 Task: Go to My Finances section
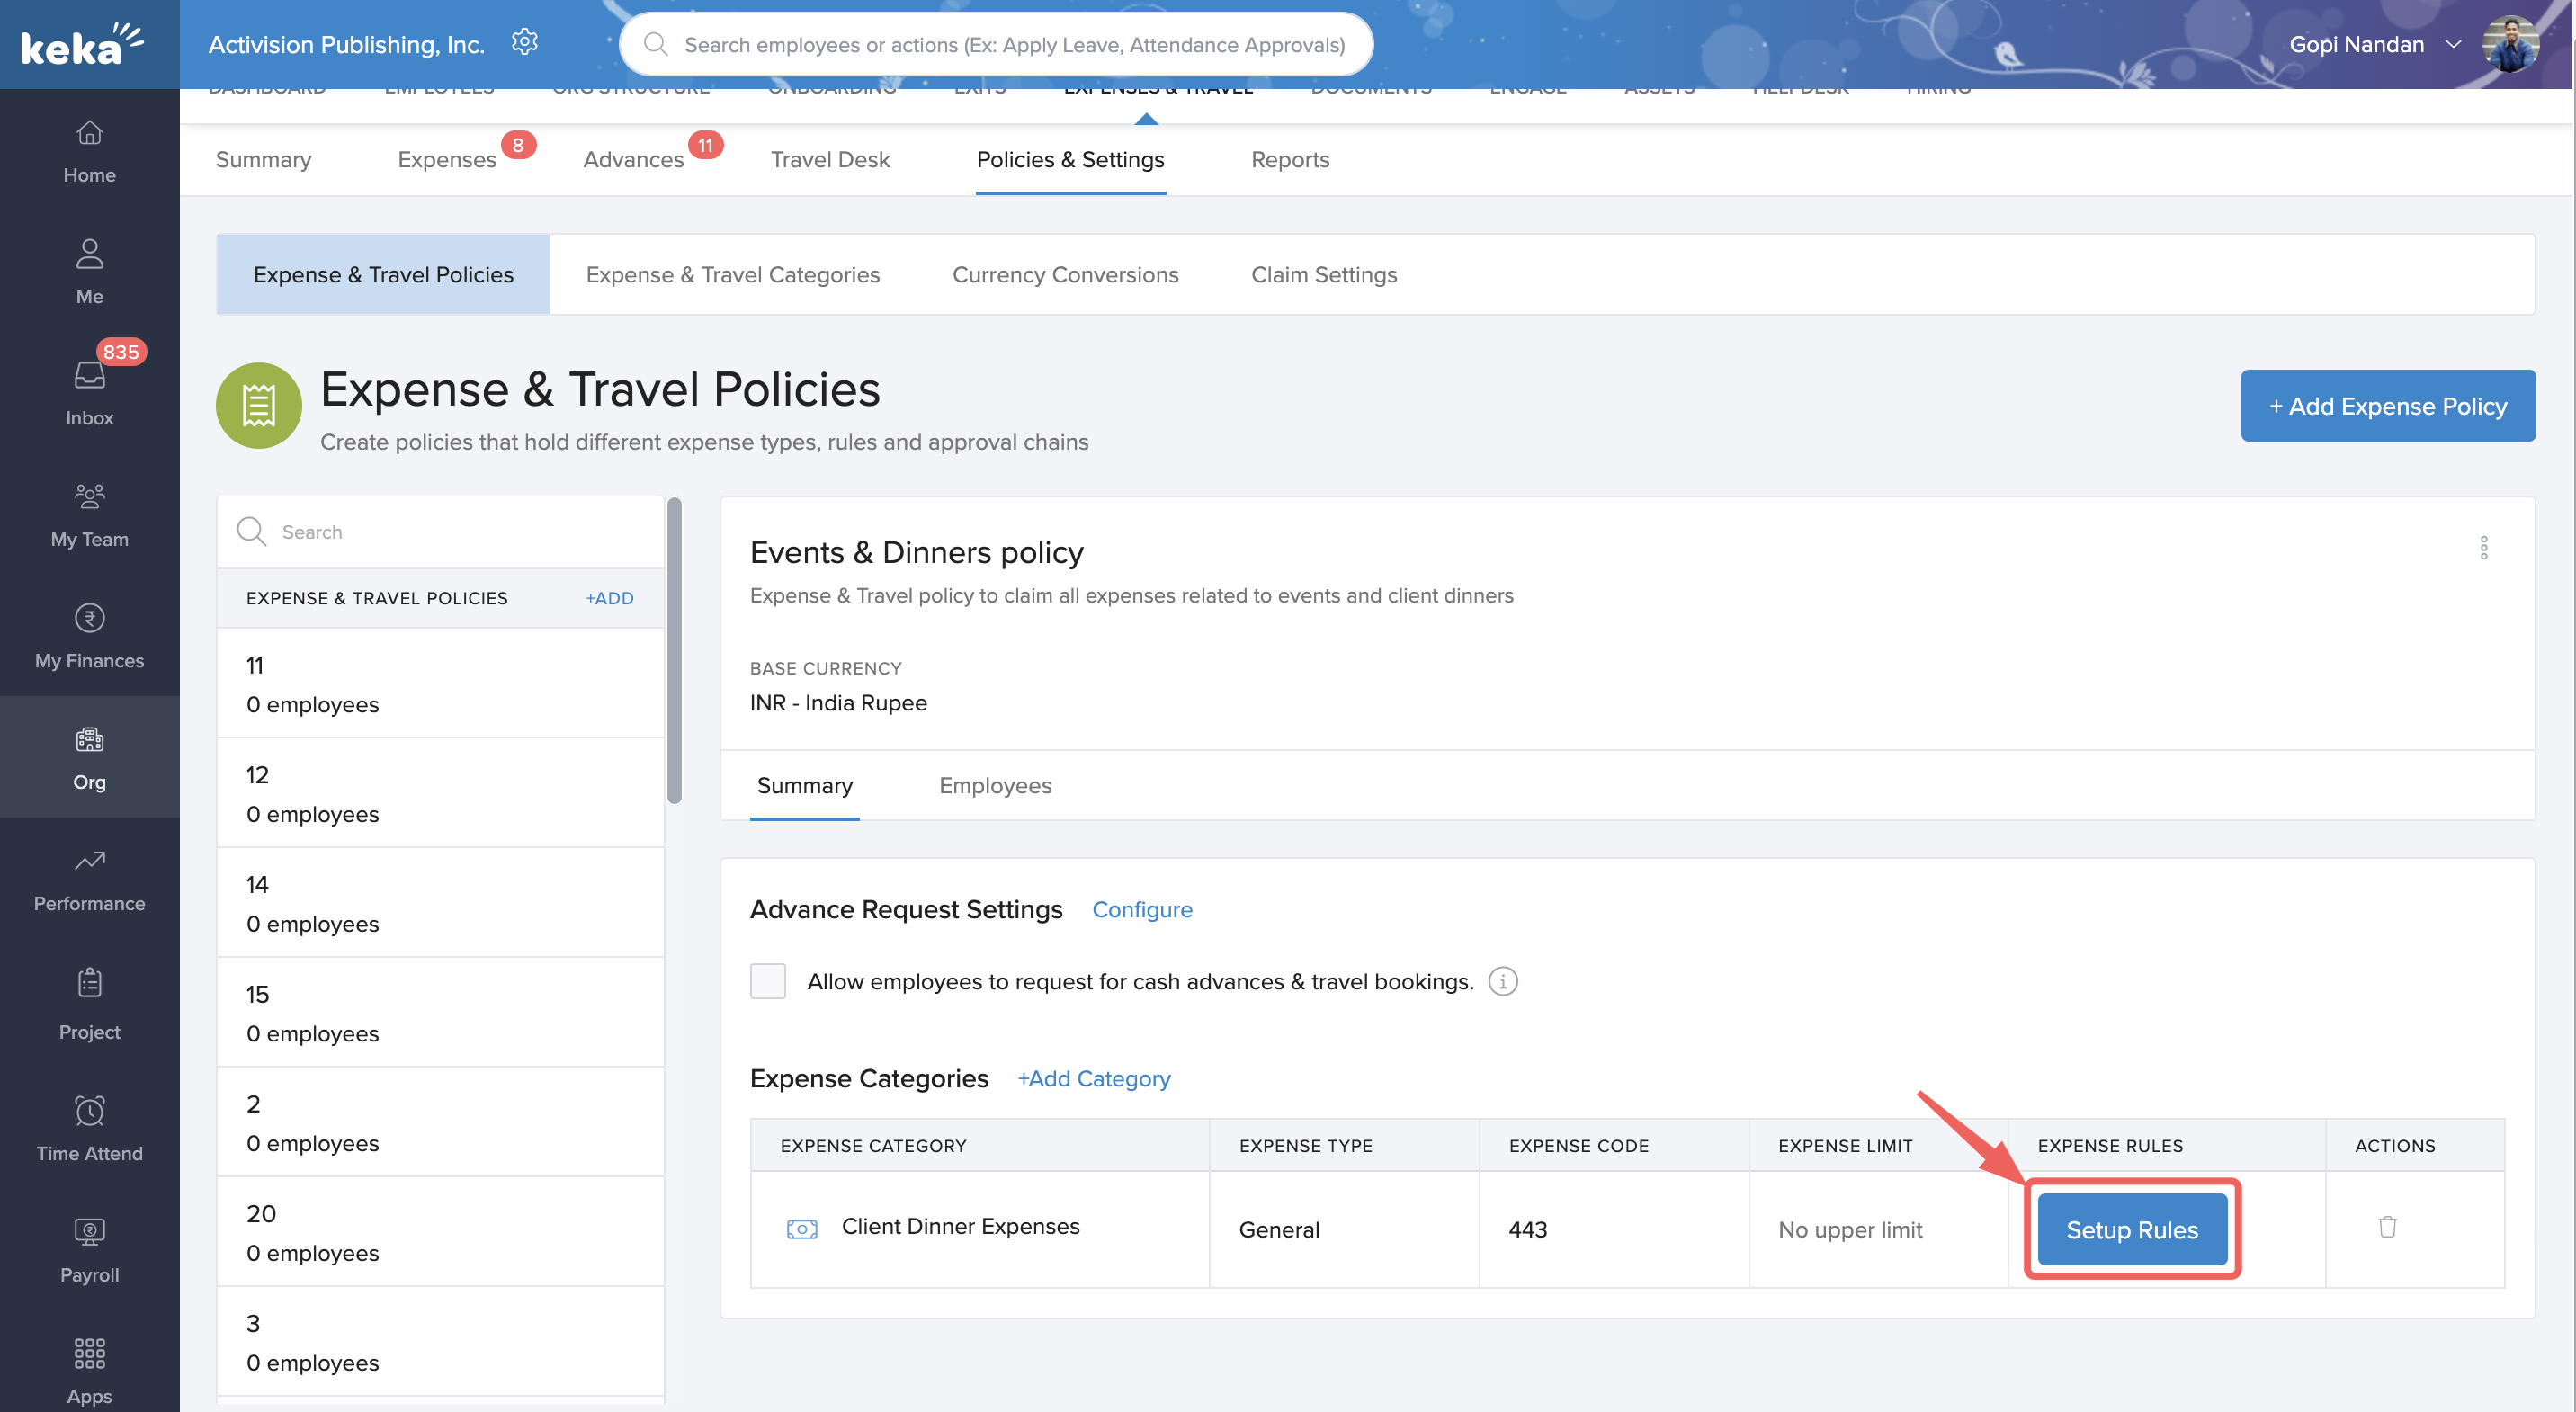click(89, 636)
